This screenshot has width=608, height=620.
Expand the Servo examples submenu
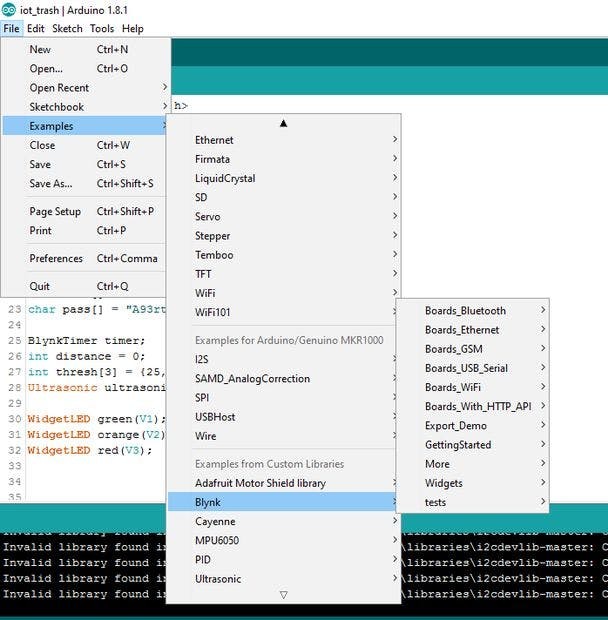point(283,216)
